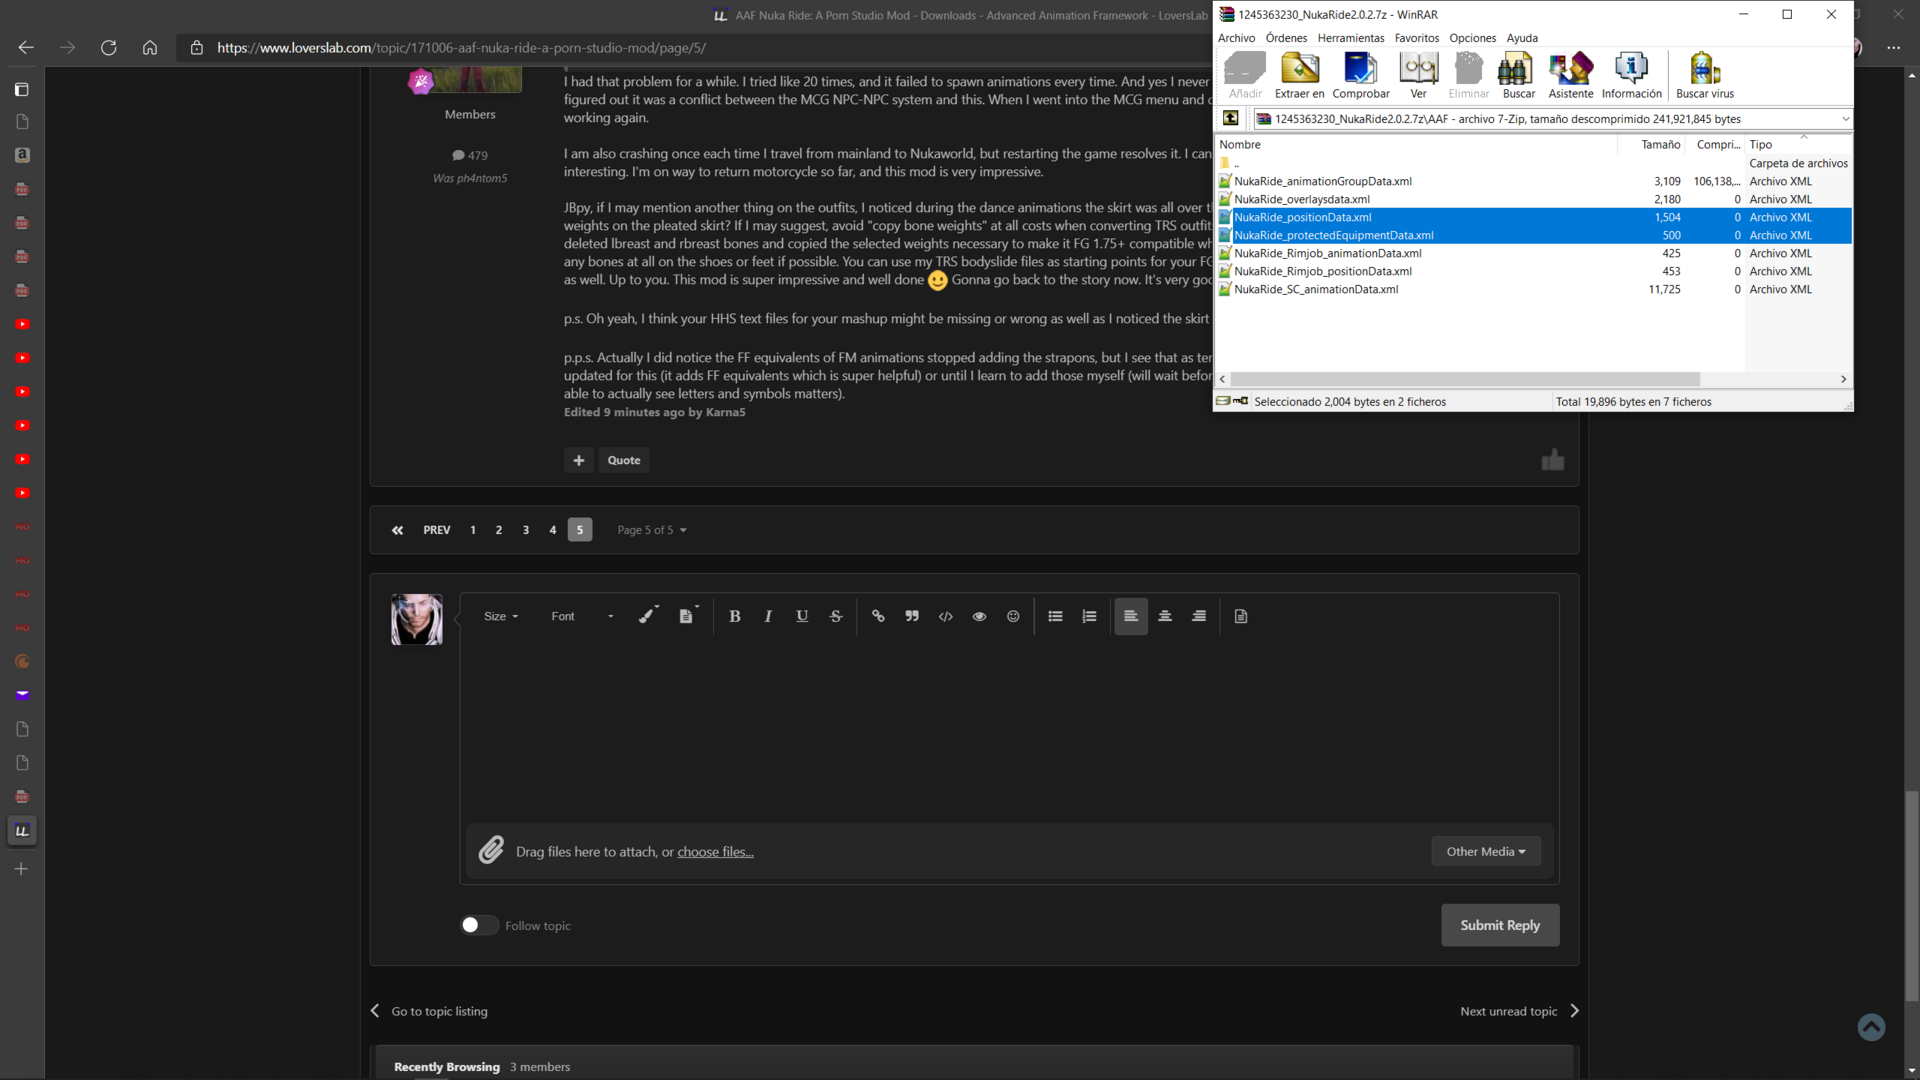Open WinRAR Órdenes menu

1286,38
